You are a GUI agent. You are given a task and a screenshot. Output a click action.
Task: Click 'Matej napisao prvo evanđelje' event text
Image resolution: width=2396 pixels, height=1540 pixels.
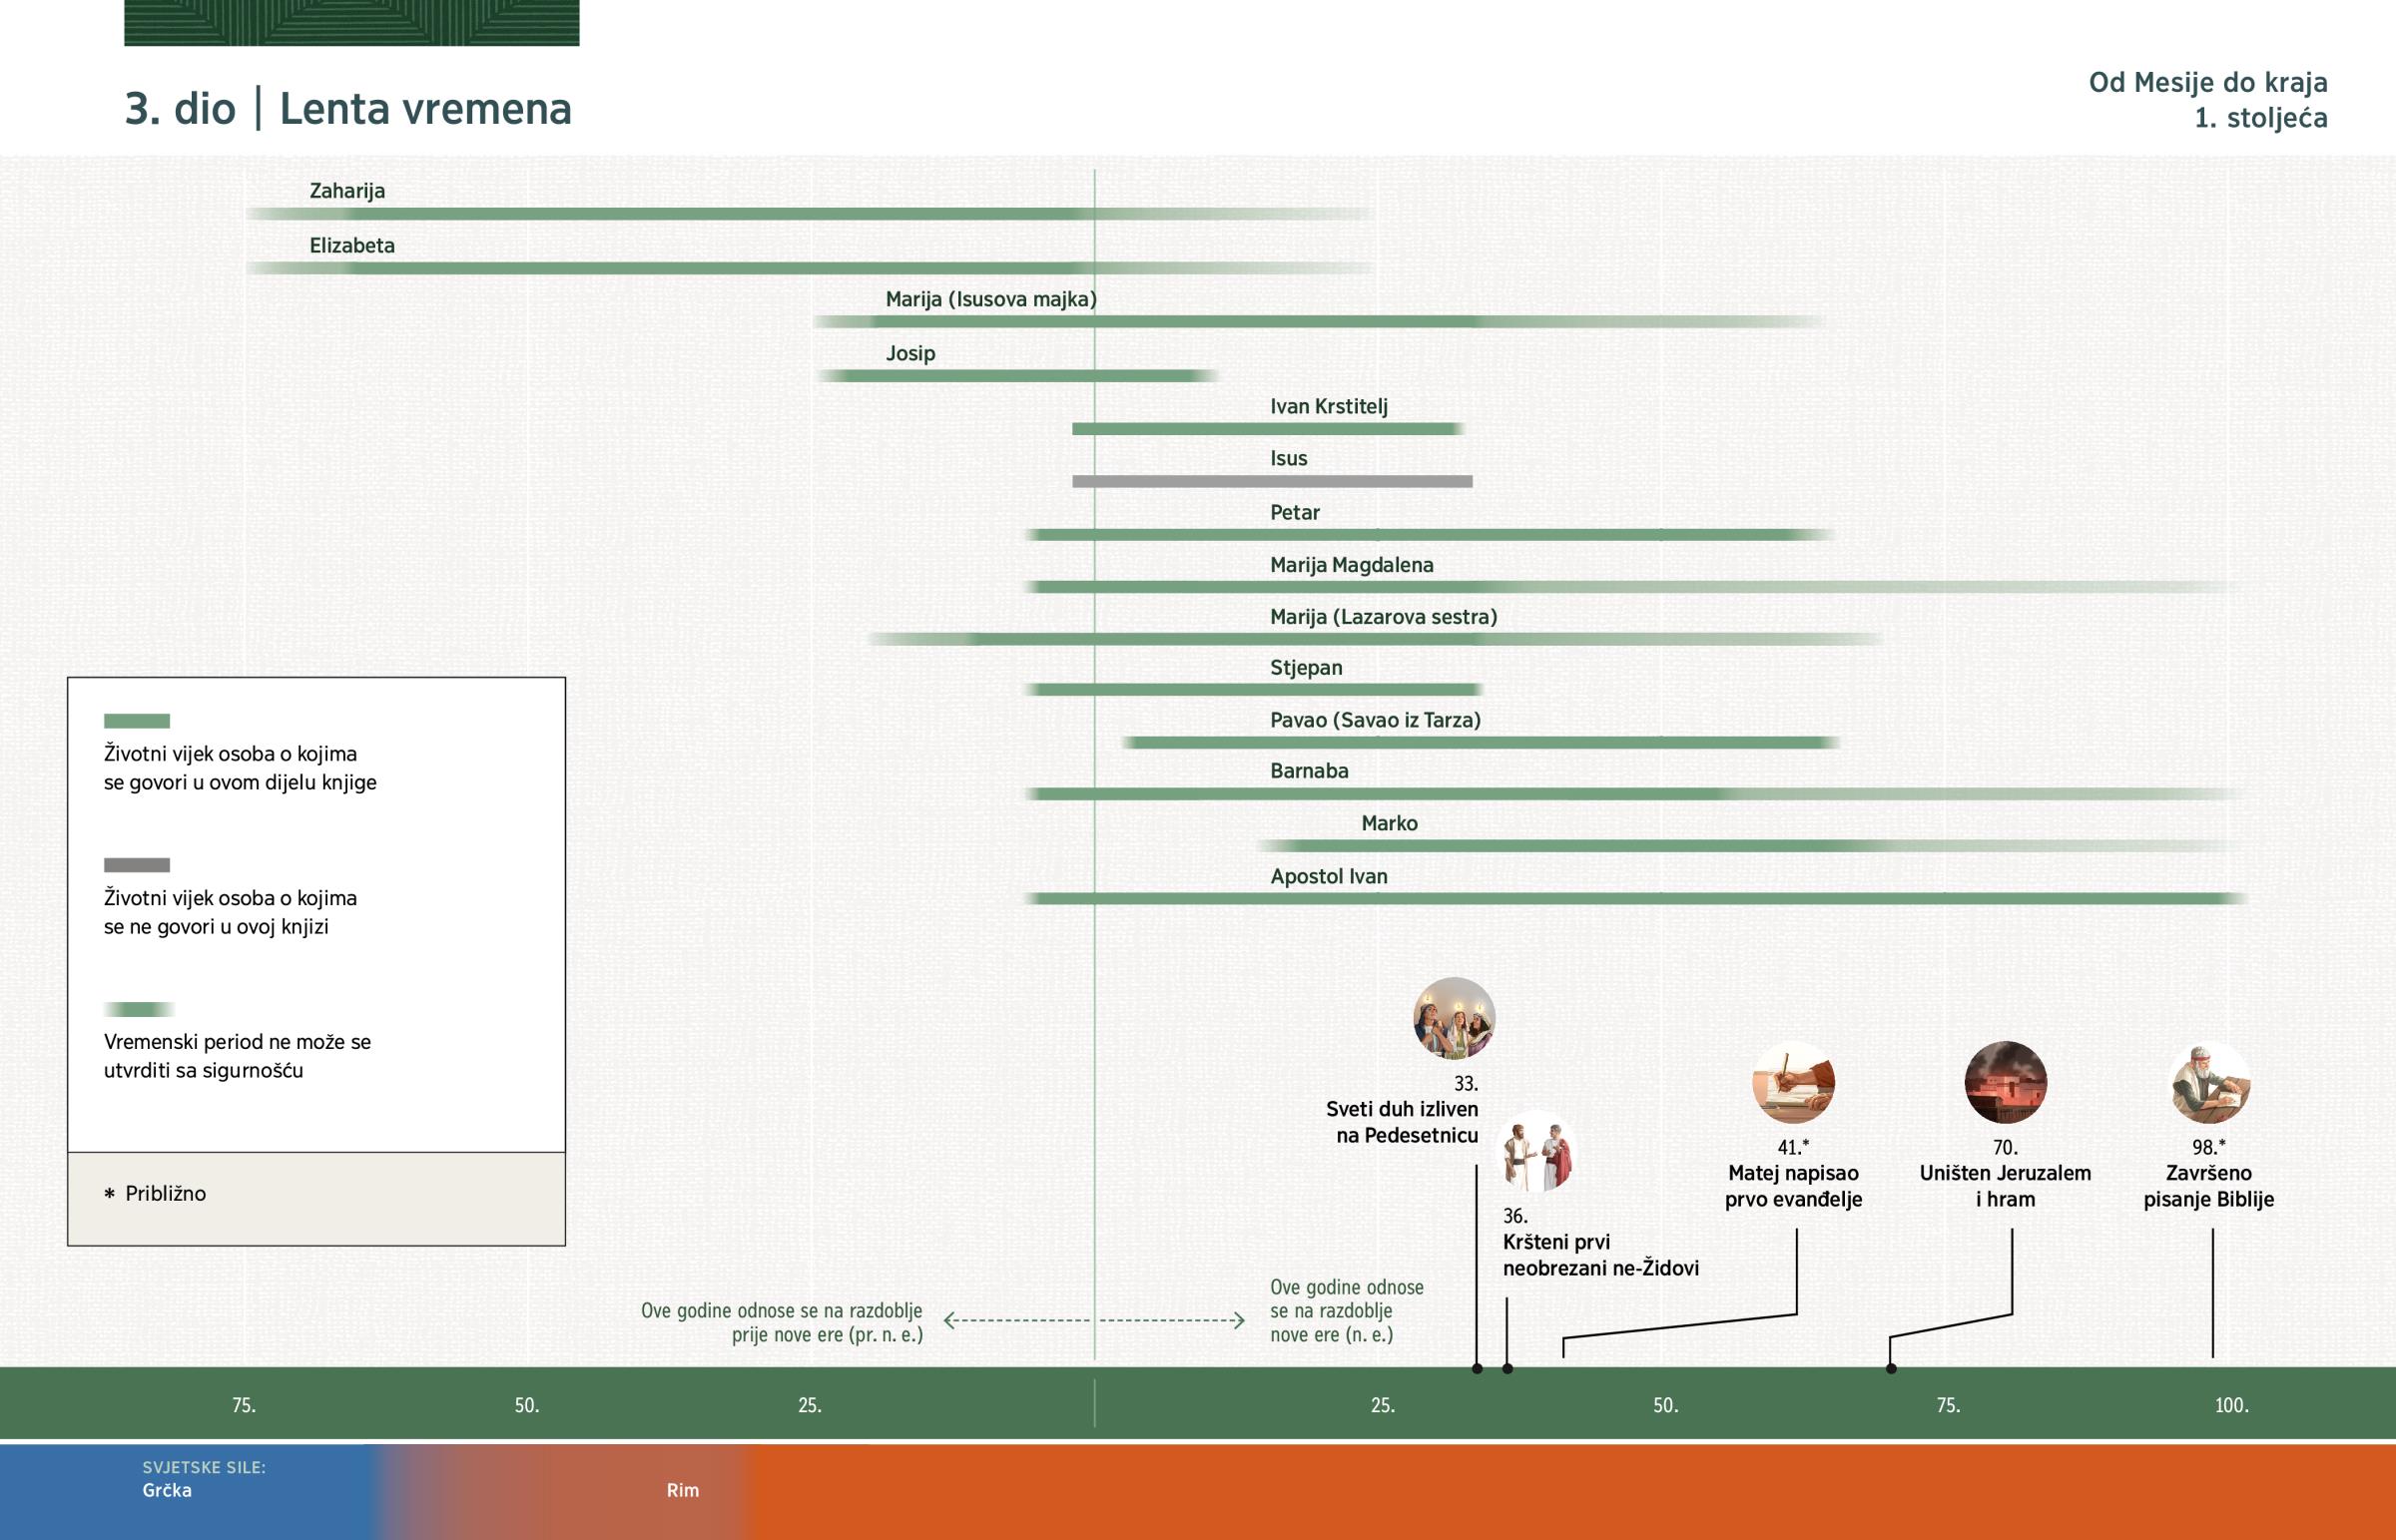[x=1793, y=1186]
